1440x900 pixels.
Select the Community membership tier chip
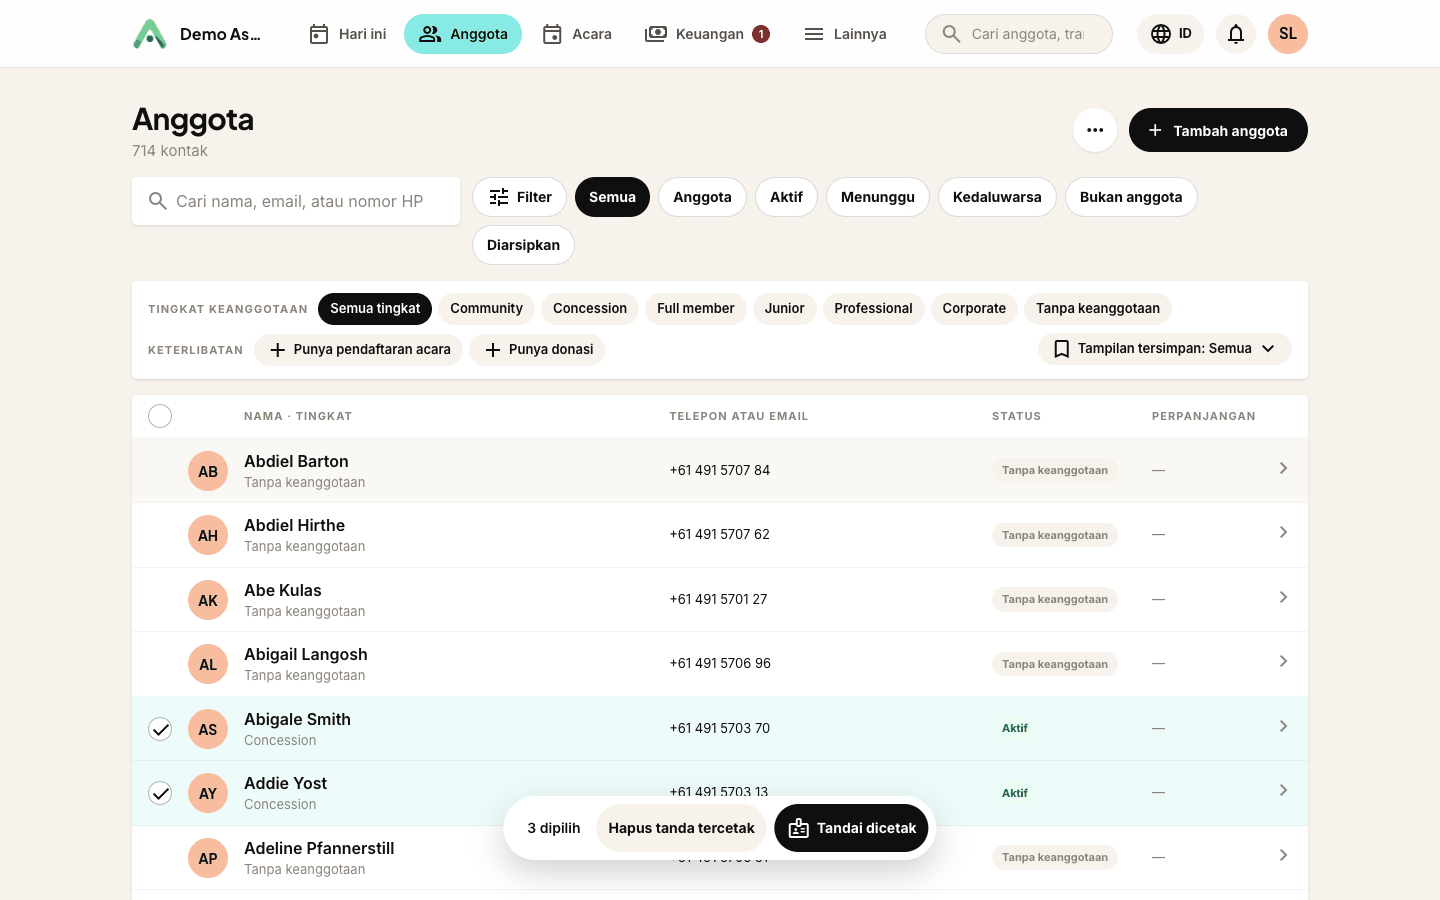pos(486,309)
